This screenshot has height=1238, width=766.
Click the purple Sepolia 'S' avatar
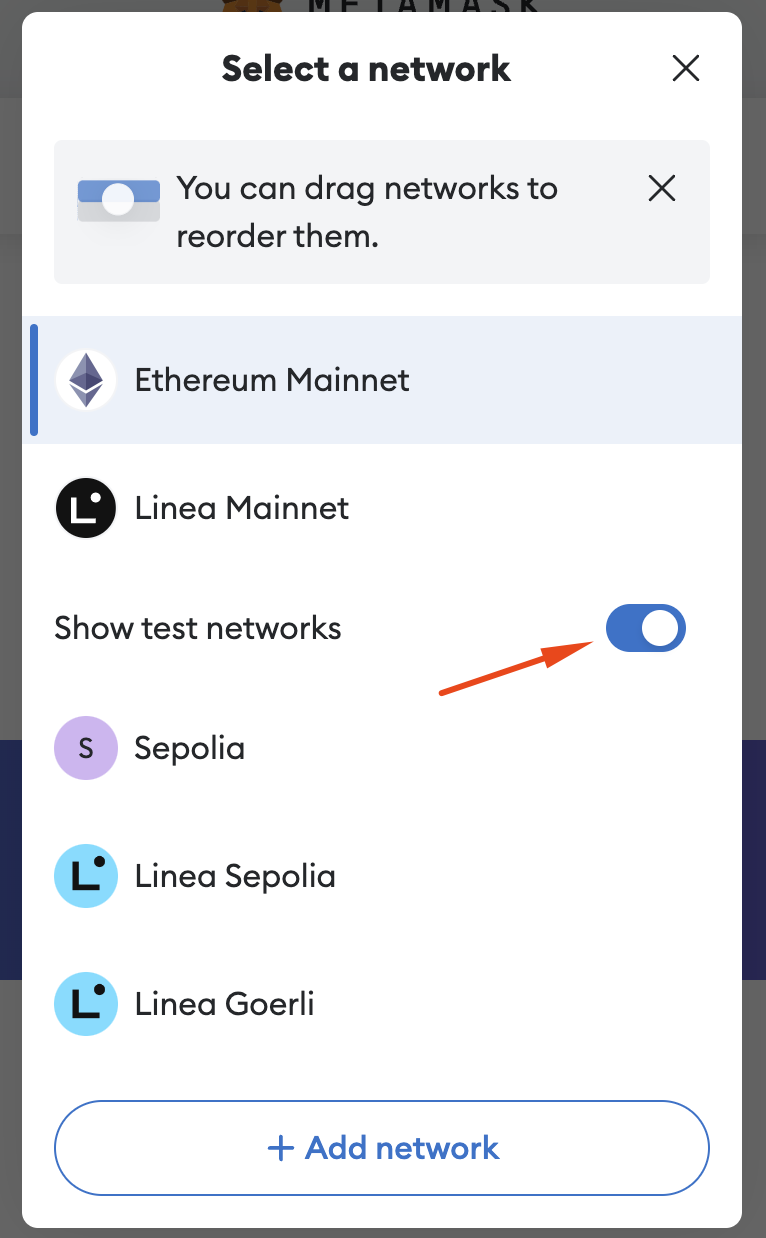(x=85, y=748)
